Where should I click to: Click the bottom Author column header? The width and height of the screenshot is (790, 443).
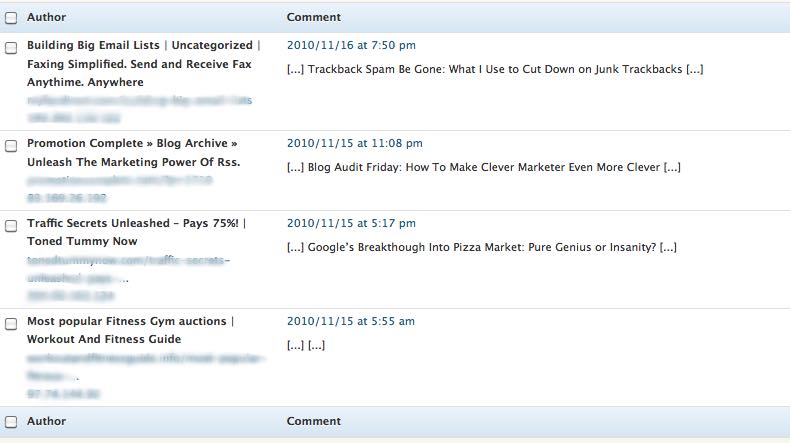point(46,421)
